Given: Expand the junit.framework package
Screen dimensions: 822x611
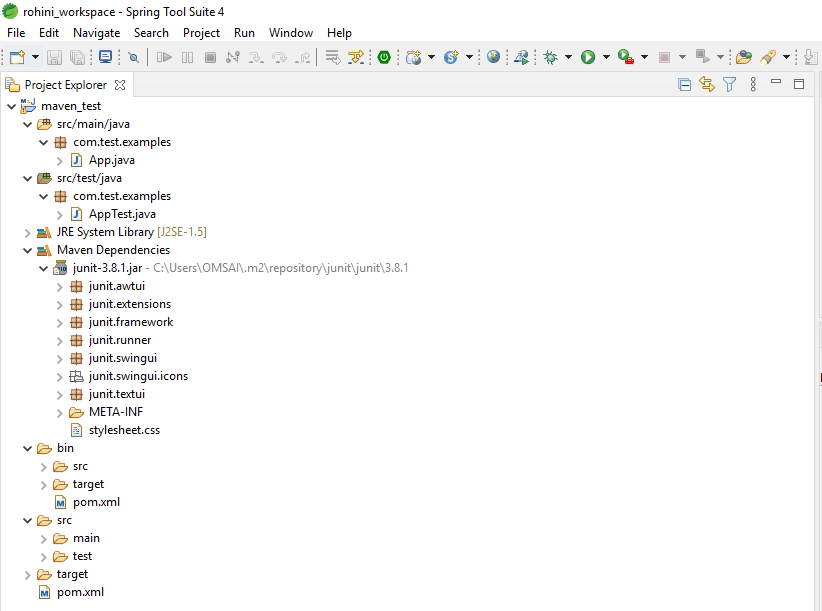Looking at the screenshot, I should pos(60,323).
